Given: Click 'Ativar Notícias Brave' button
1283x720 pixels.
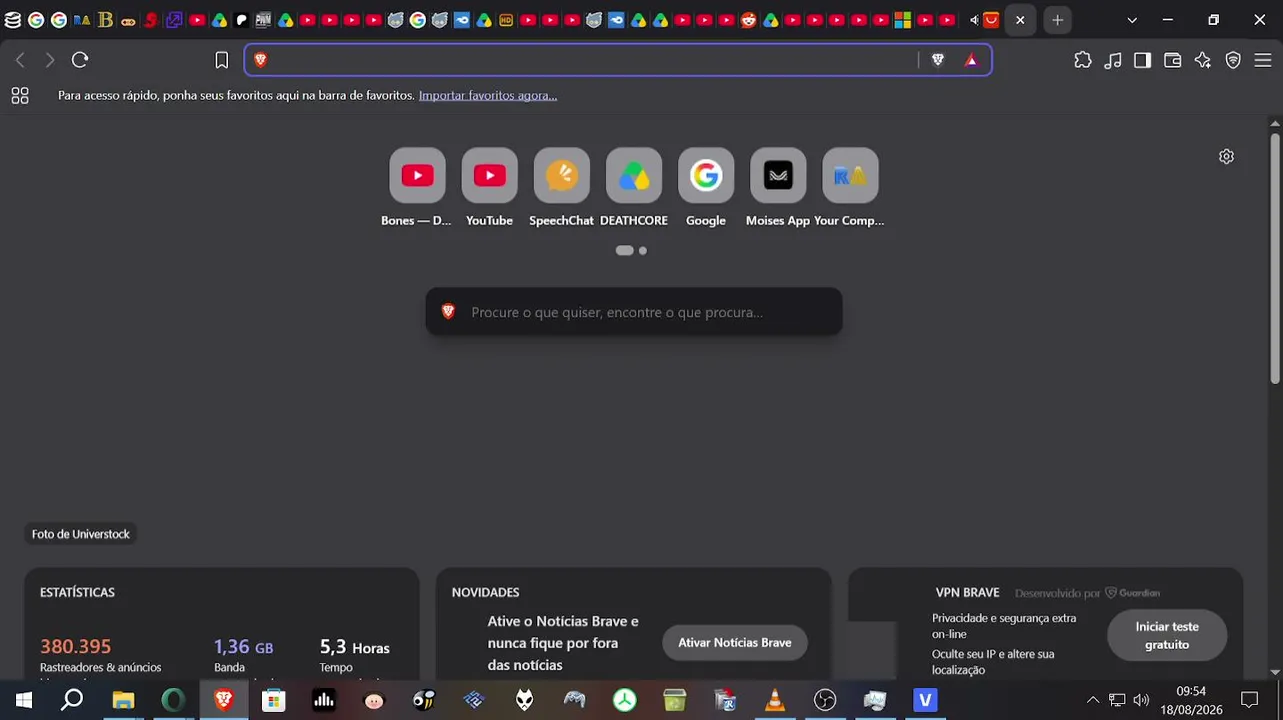Looking at the screenshot, I should pyautogui.click(x=735, y=643).
